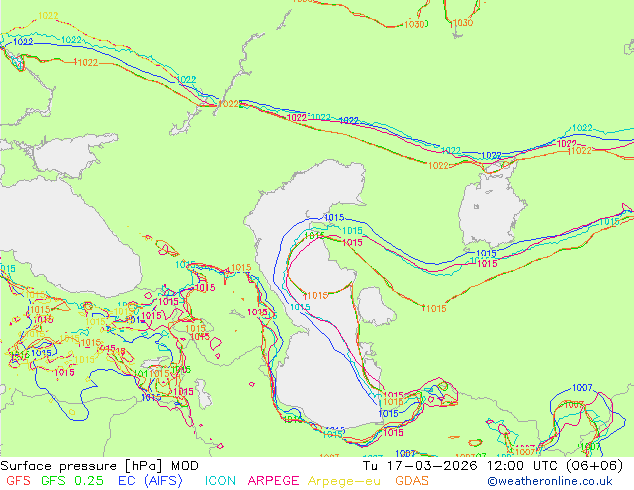Click the EC (AIFS) legend label
Viewport: 634px width, 490px height.
click(x=150, y=481)
